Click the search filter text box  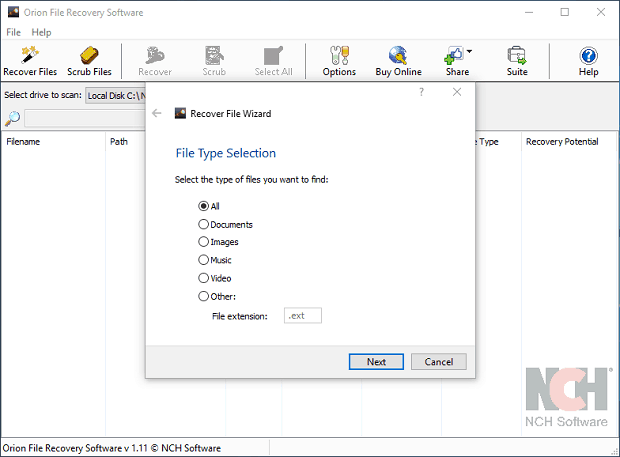pyautogui.click(x=85, y=118)
